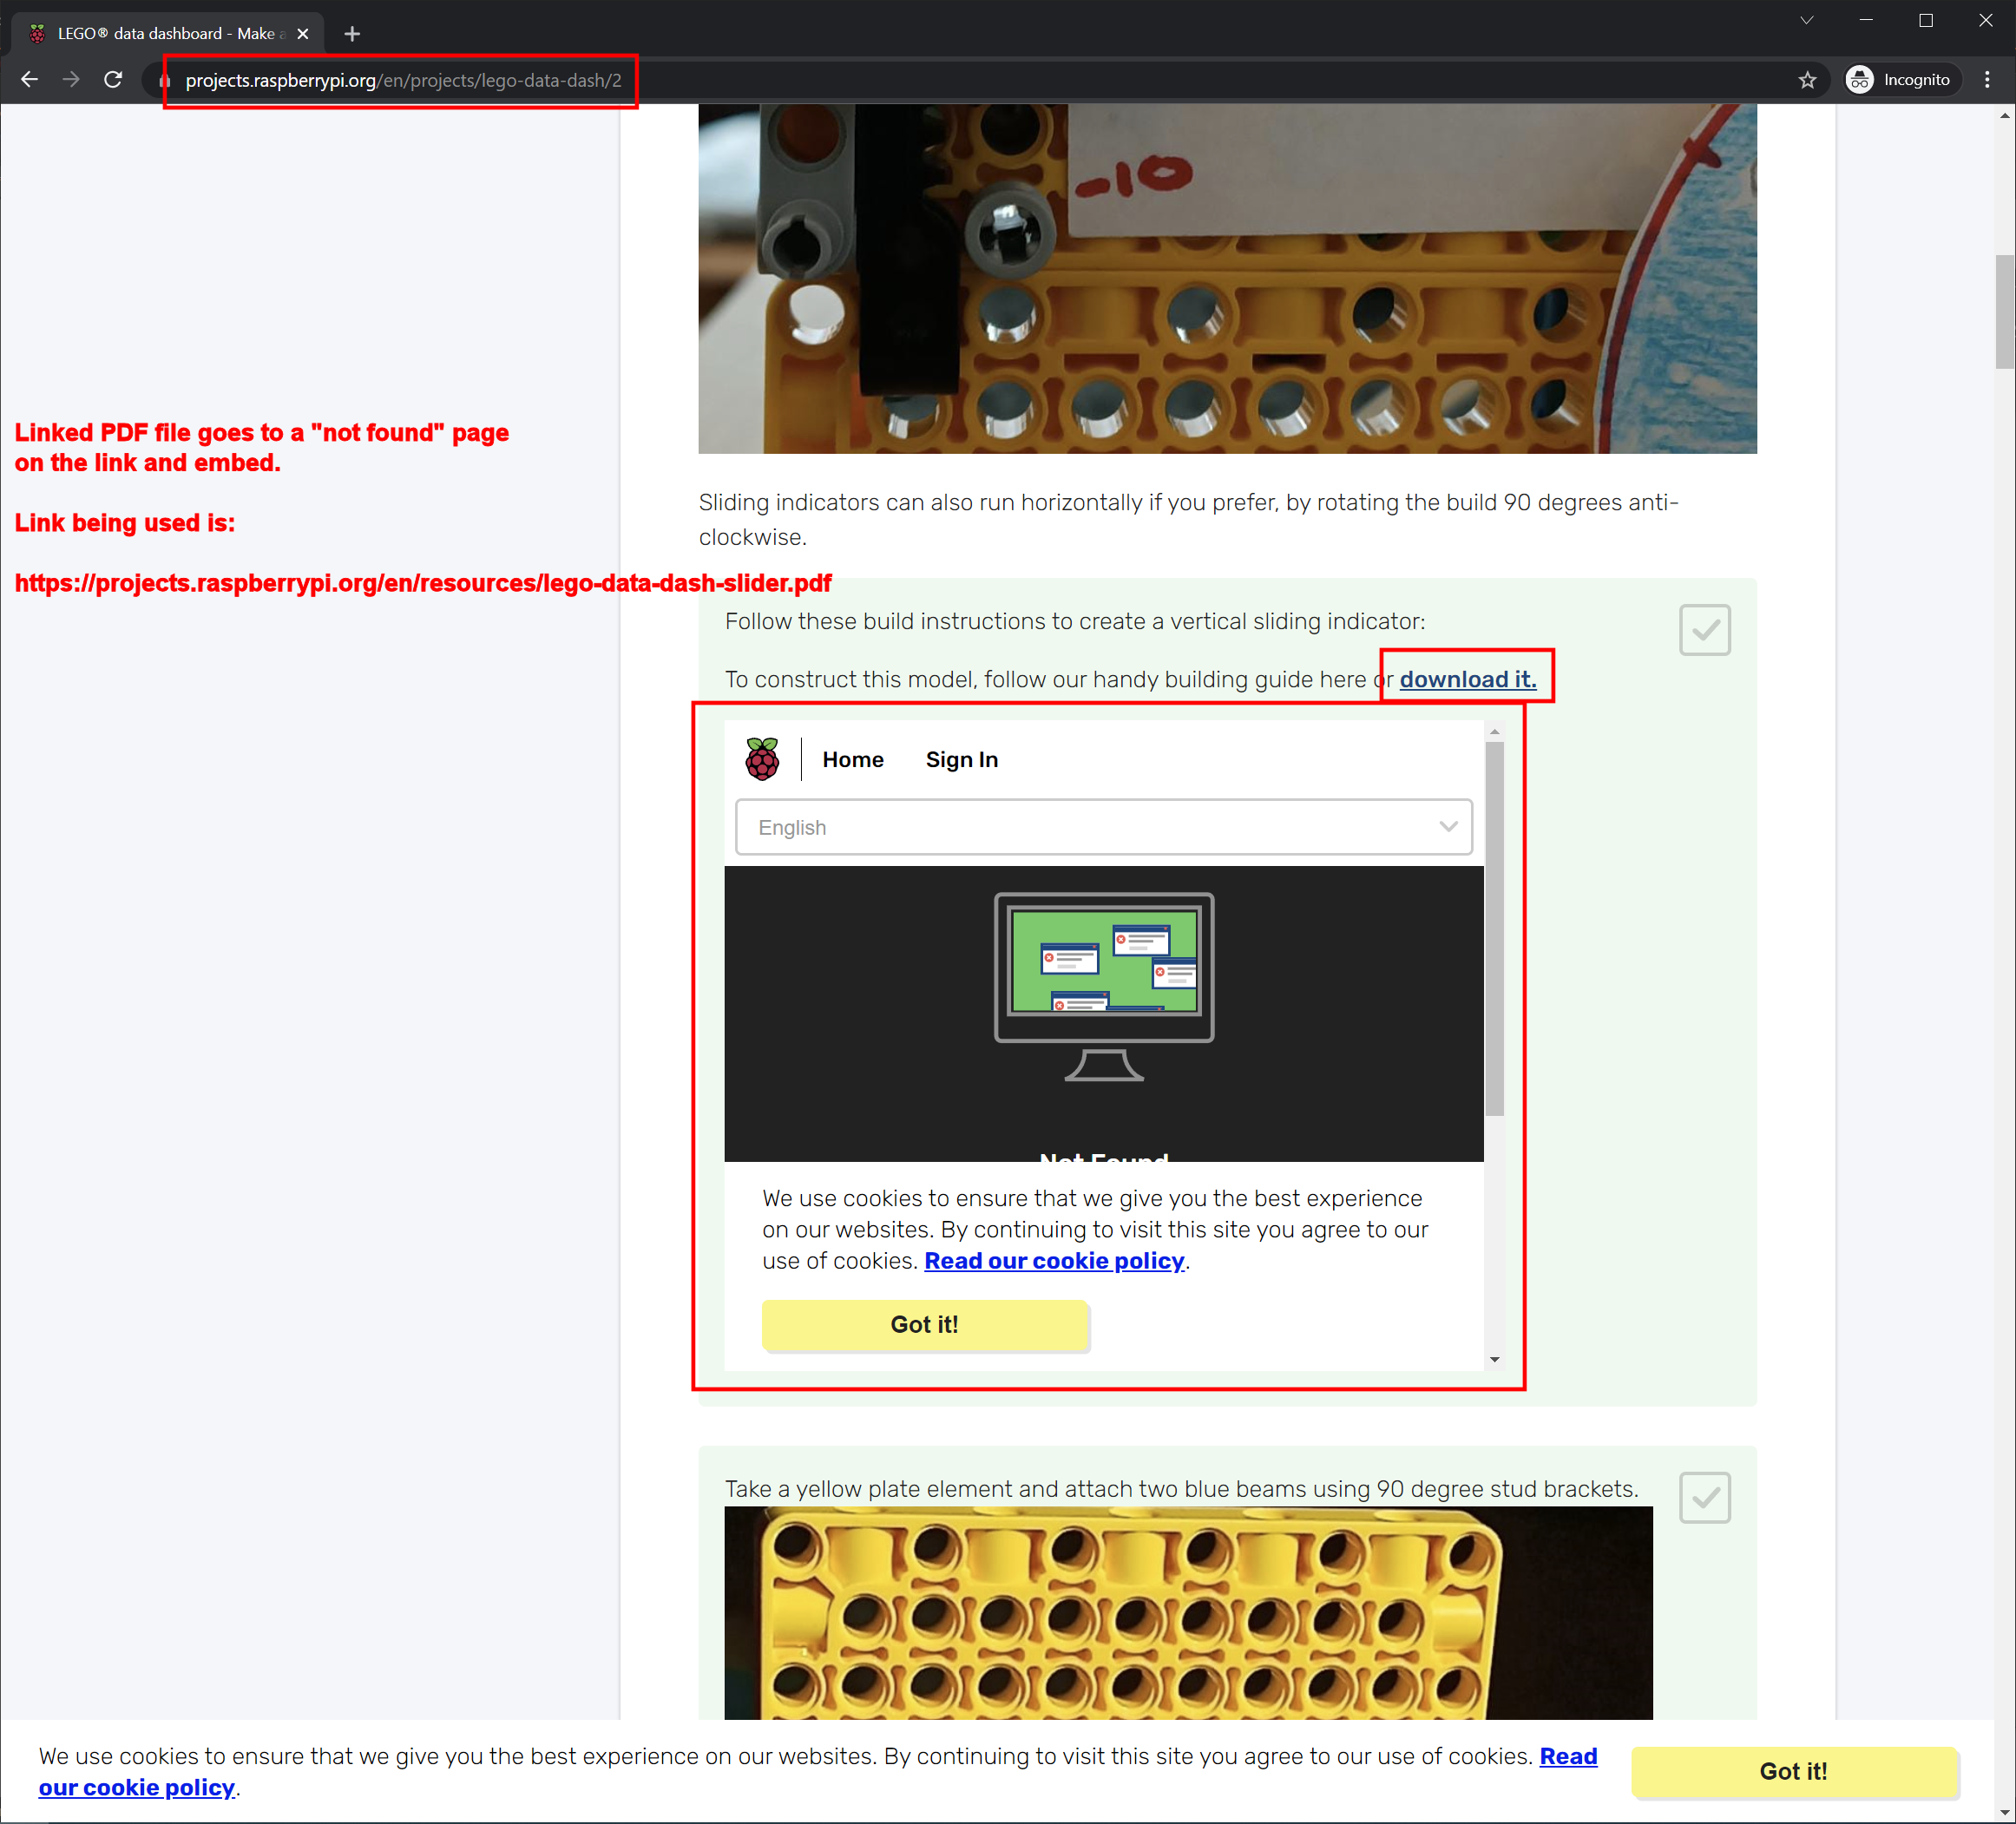Click the Raspberry Pi logo in embedded page

762,759
